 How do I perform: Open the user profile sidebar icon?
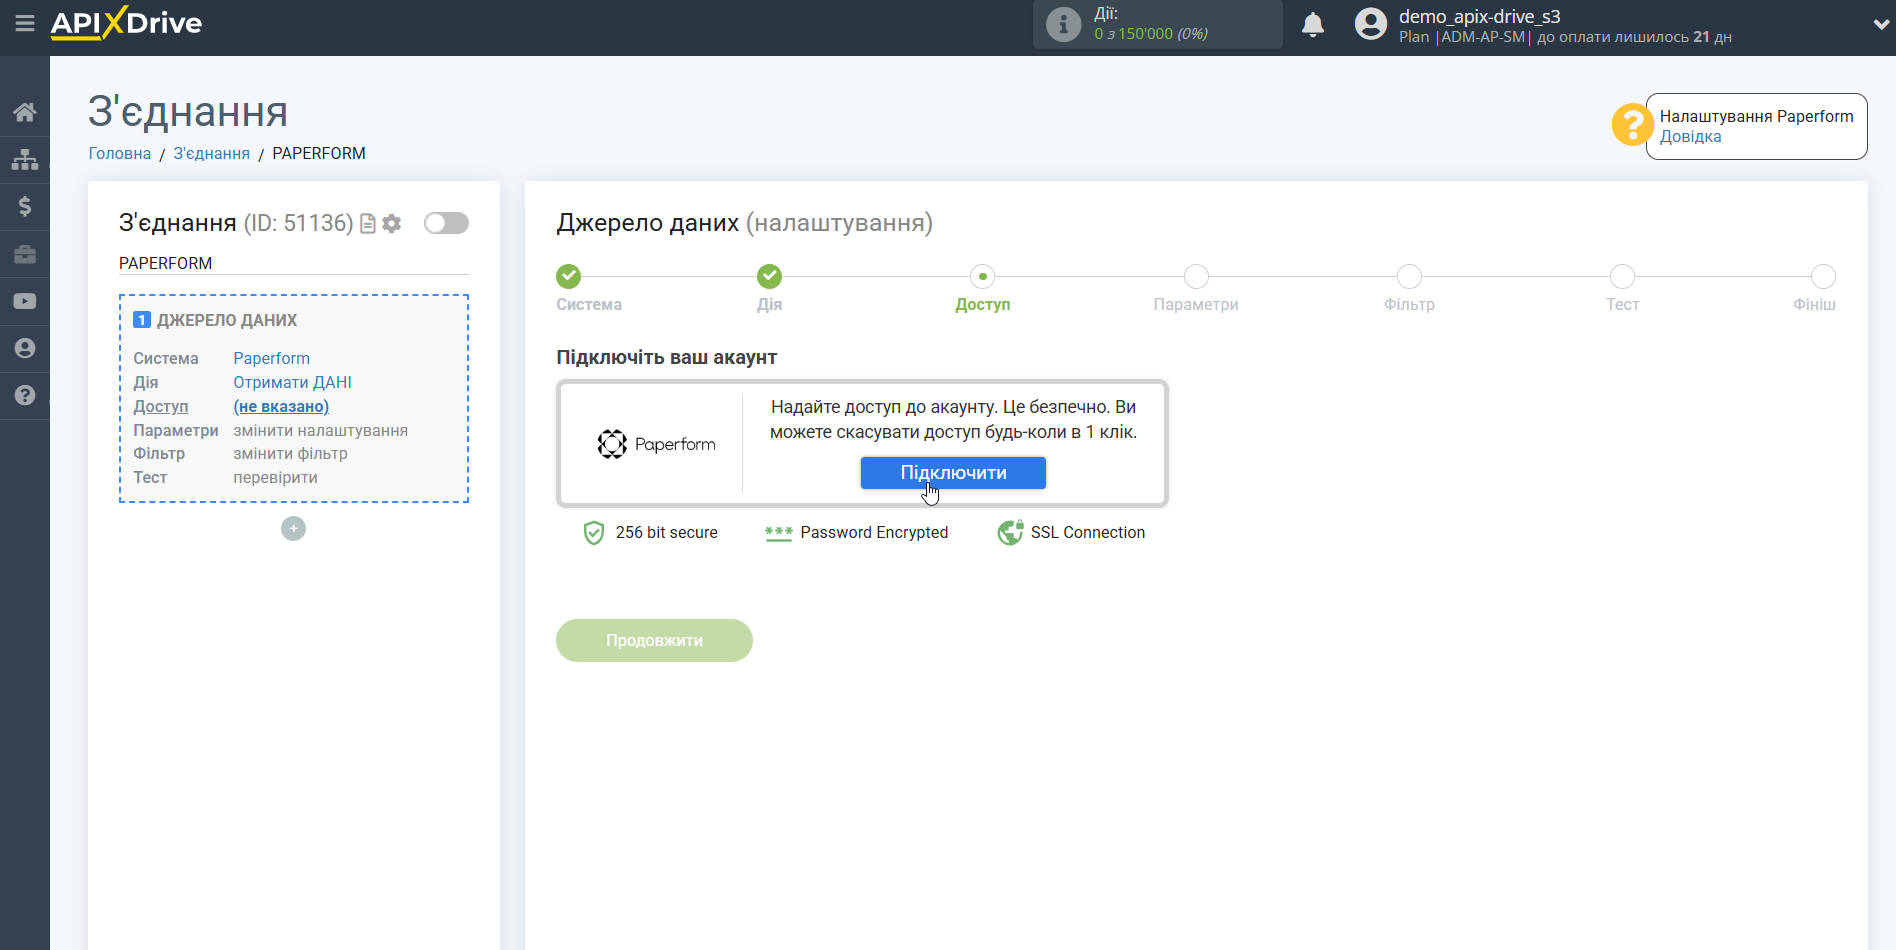(x=25, y=348)
